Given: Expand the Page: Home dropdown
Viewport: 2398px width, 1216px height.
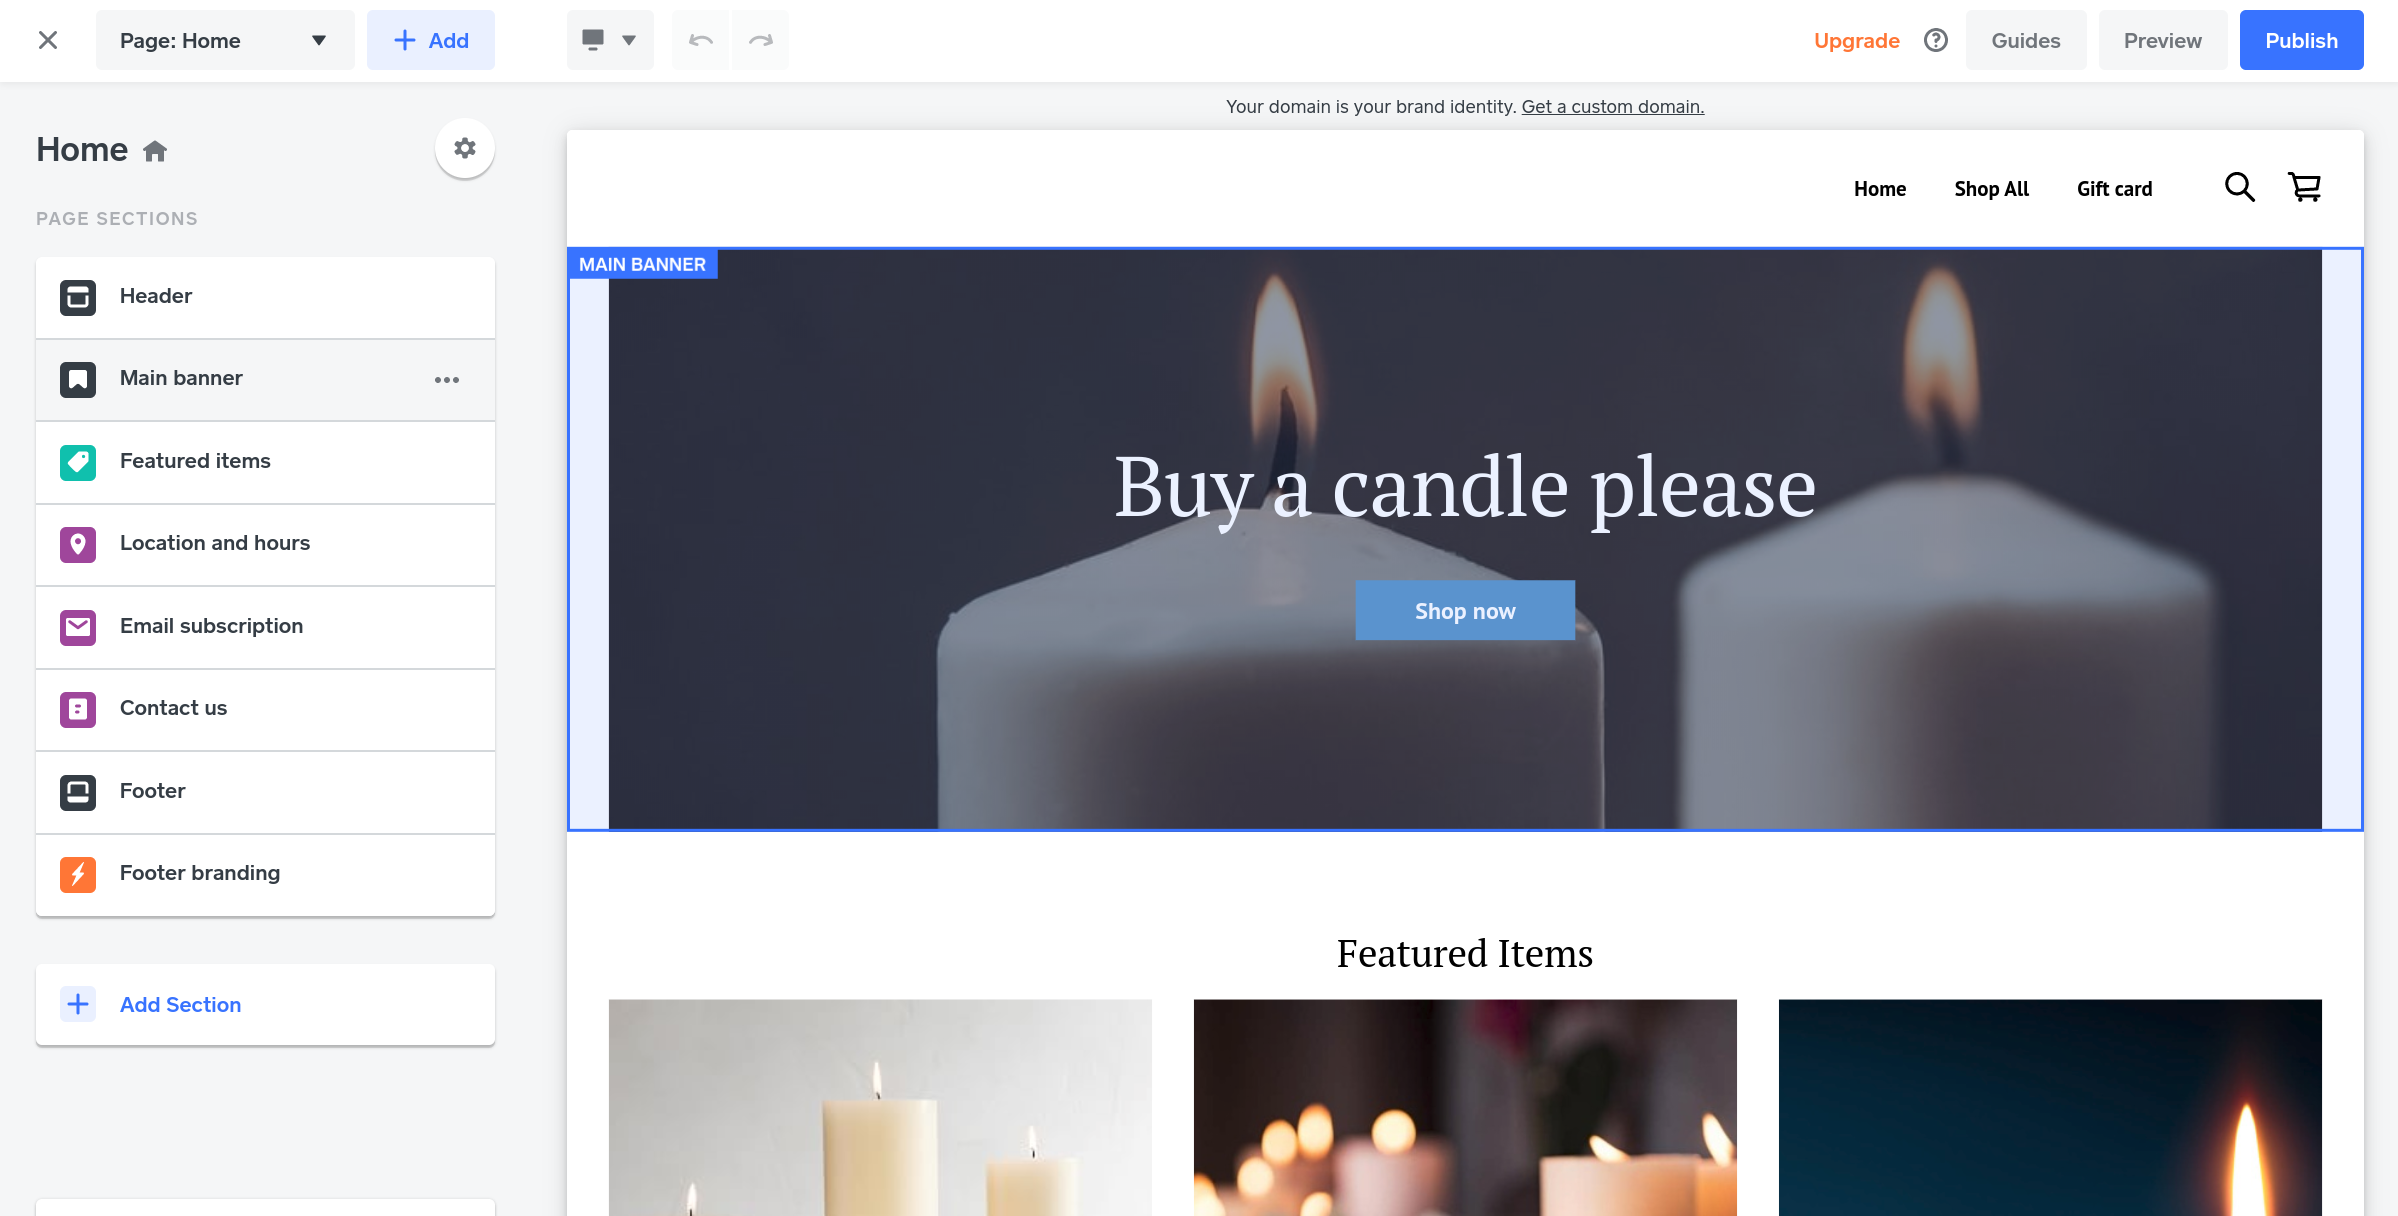Looking at the screenshot, I should tap(225, 40).
